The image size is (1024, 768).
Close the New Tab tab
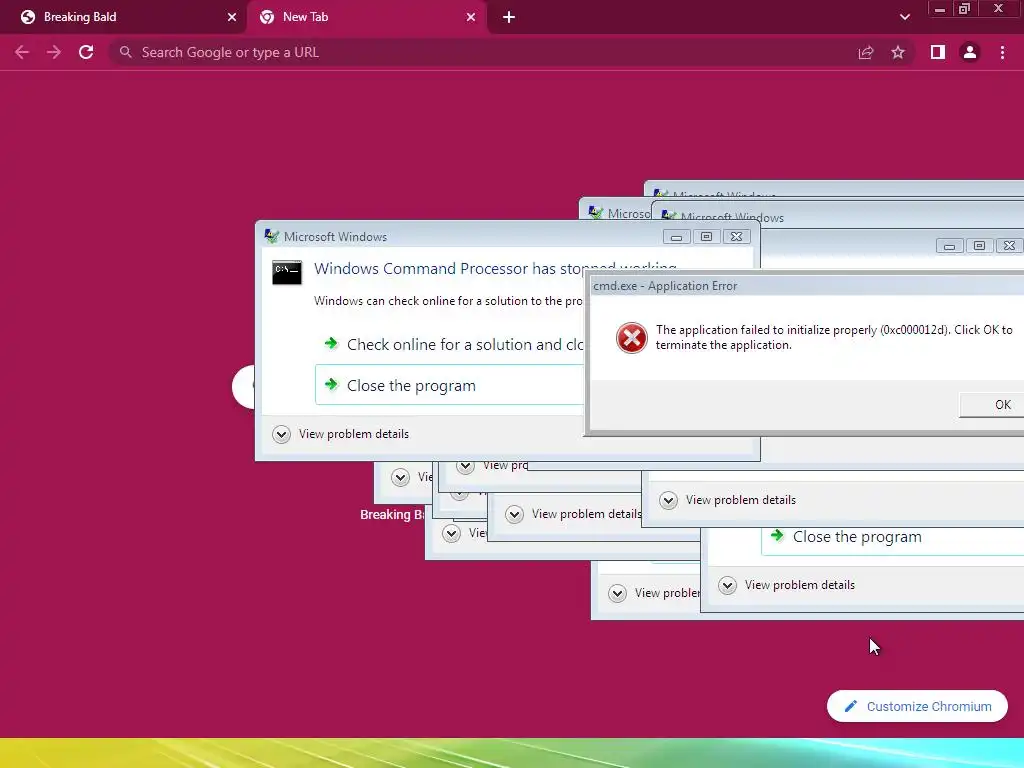click(471, 17)
